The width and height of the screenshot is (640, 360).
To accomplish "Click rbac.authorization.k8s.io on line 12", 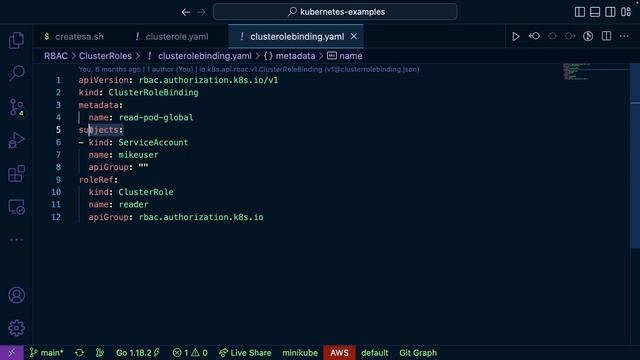I will [x=201, y=217].
